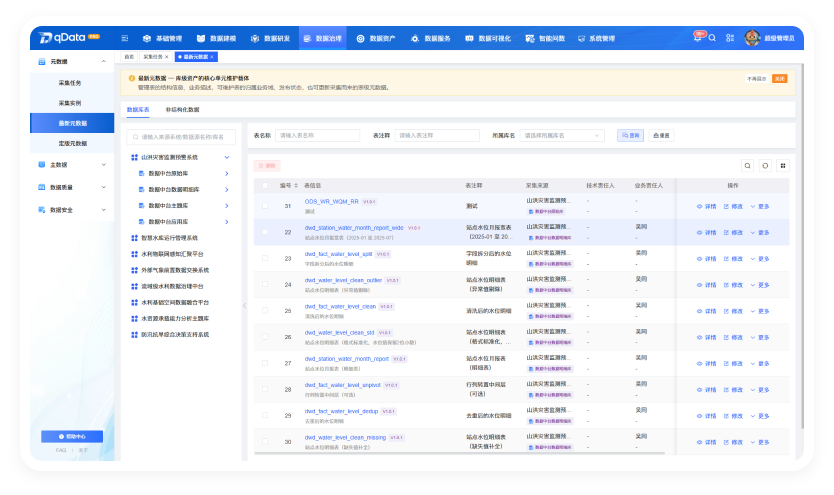Check the row 22 checkbox
The width and height of the screenshot is (834, 495).
pos(265,232)
